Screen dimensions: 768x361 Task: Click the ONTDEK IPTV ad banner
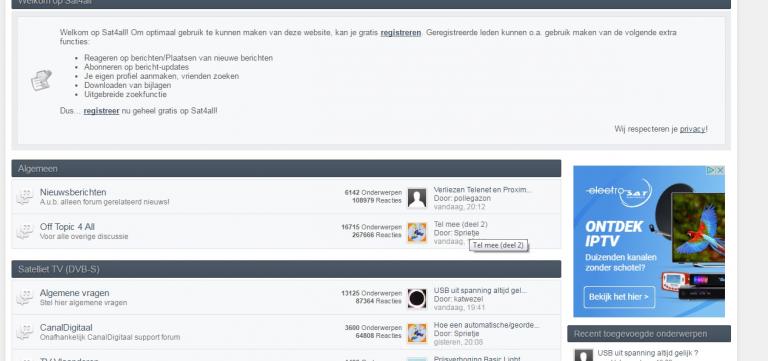[649, 241]
